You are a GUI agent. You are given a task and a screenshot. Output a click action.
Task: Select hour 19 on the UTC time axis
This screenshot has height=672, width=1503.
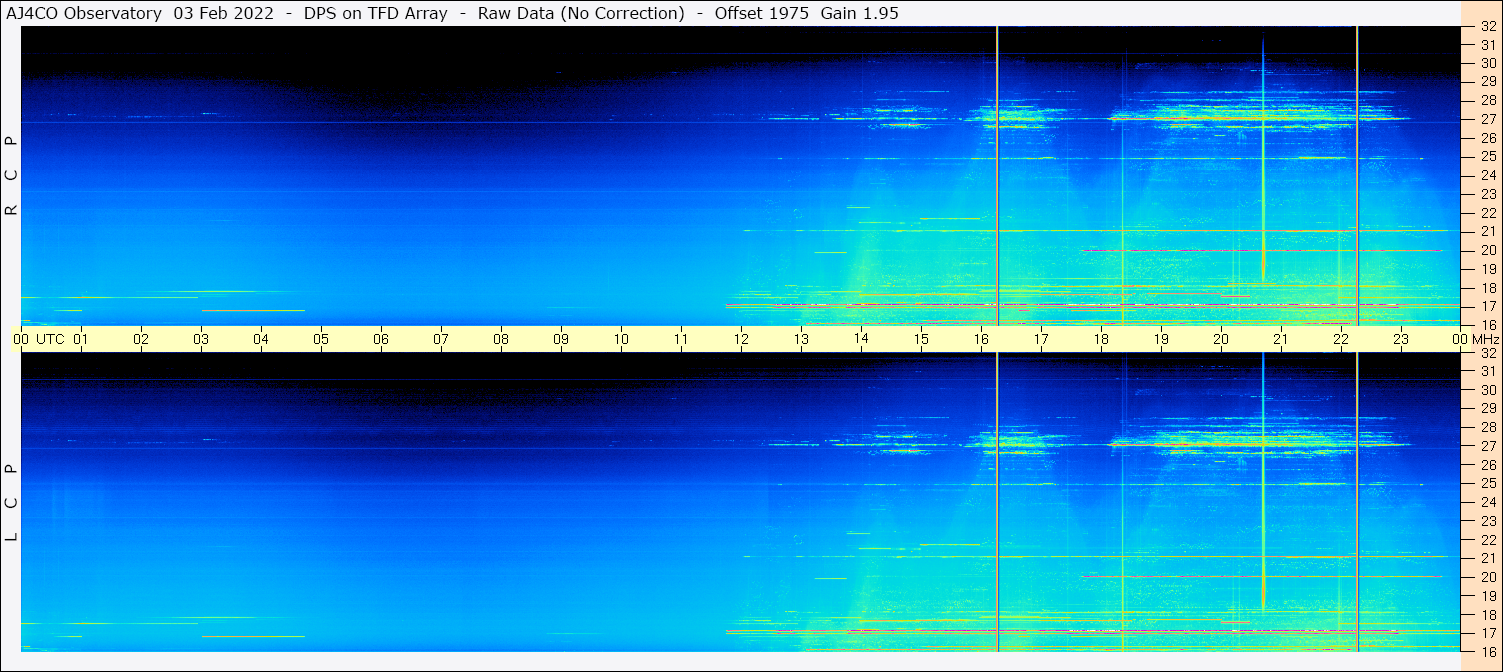click(1161, 339)
